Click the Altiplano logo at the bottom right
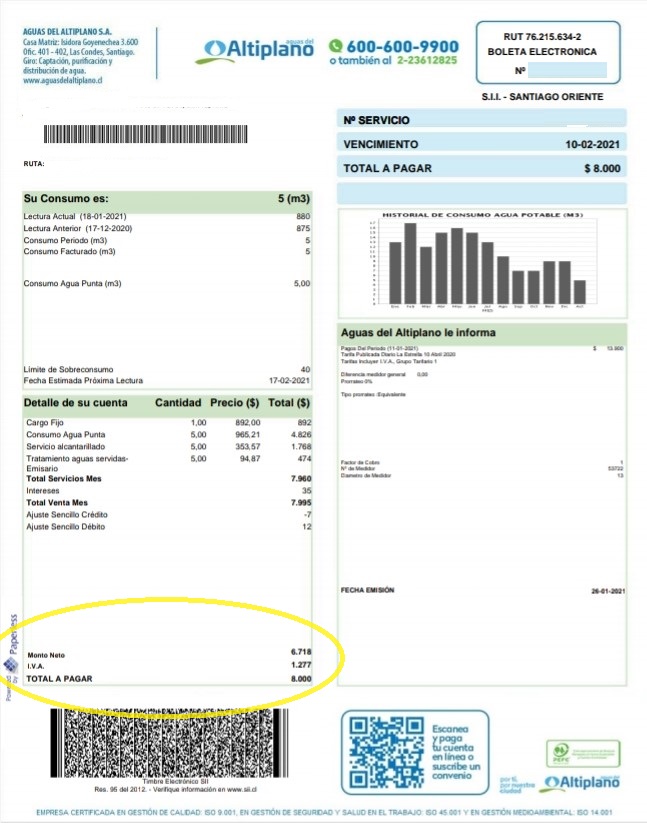 point(582,782)
